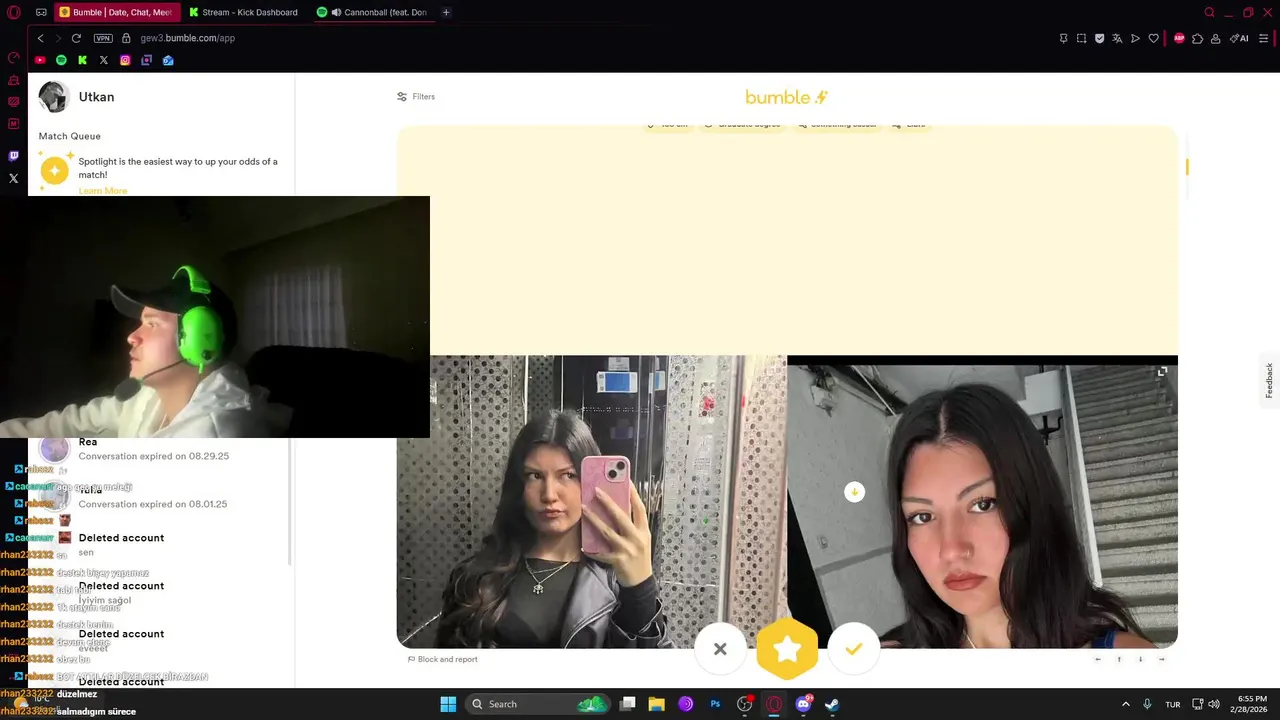Click the send/flow arrow icon
The image size is (1280, 720).
point(1135,38)
